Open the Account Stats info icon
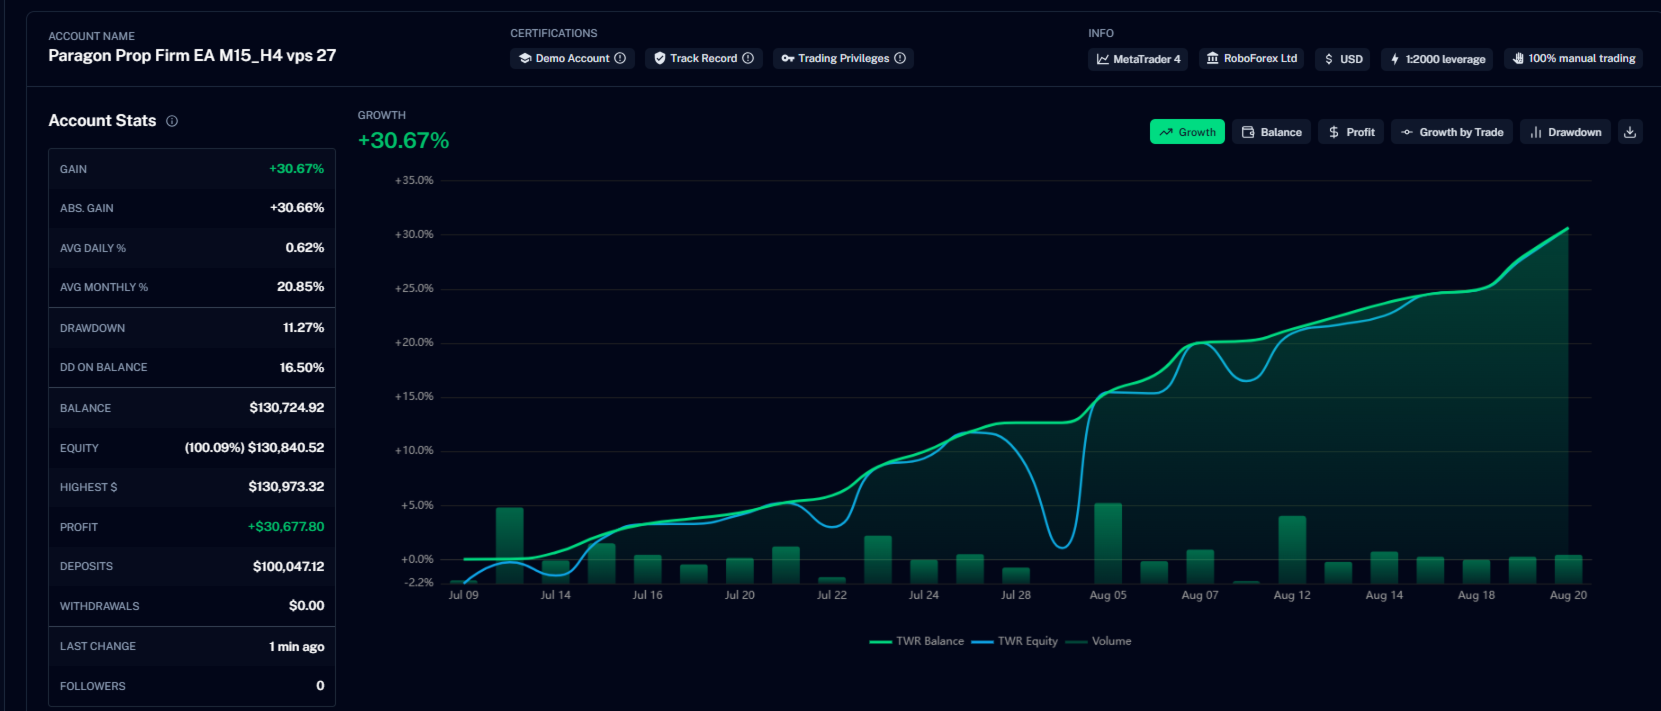Screen dimensions: 1661x711 [x=172, y=121]
